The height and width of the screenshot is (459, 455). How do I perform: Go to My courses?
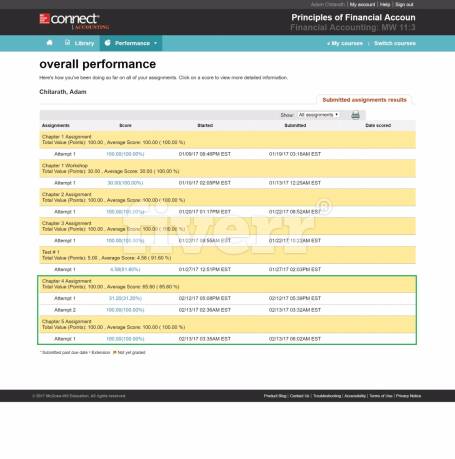(345, 43)
